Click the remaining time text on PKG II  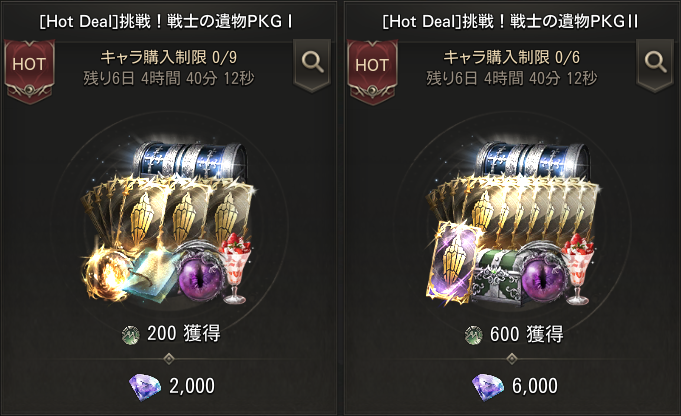(512, 79)
